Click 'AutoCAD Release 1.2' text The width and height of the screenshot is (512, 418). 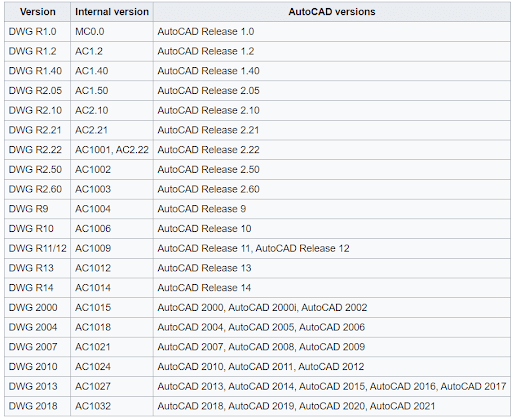pos(206,51)
